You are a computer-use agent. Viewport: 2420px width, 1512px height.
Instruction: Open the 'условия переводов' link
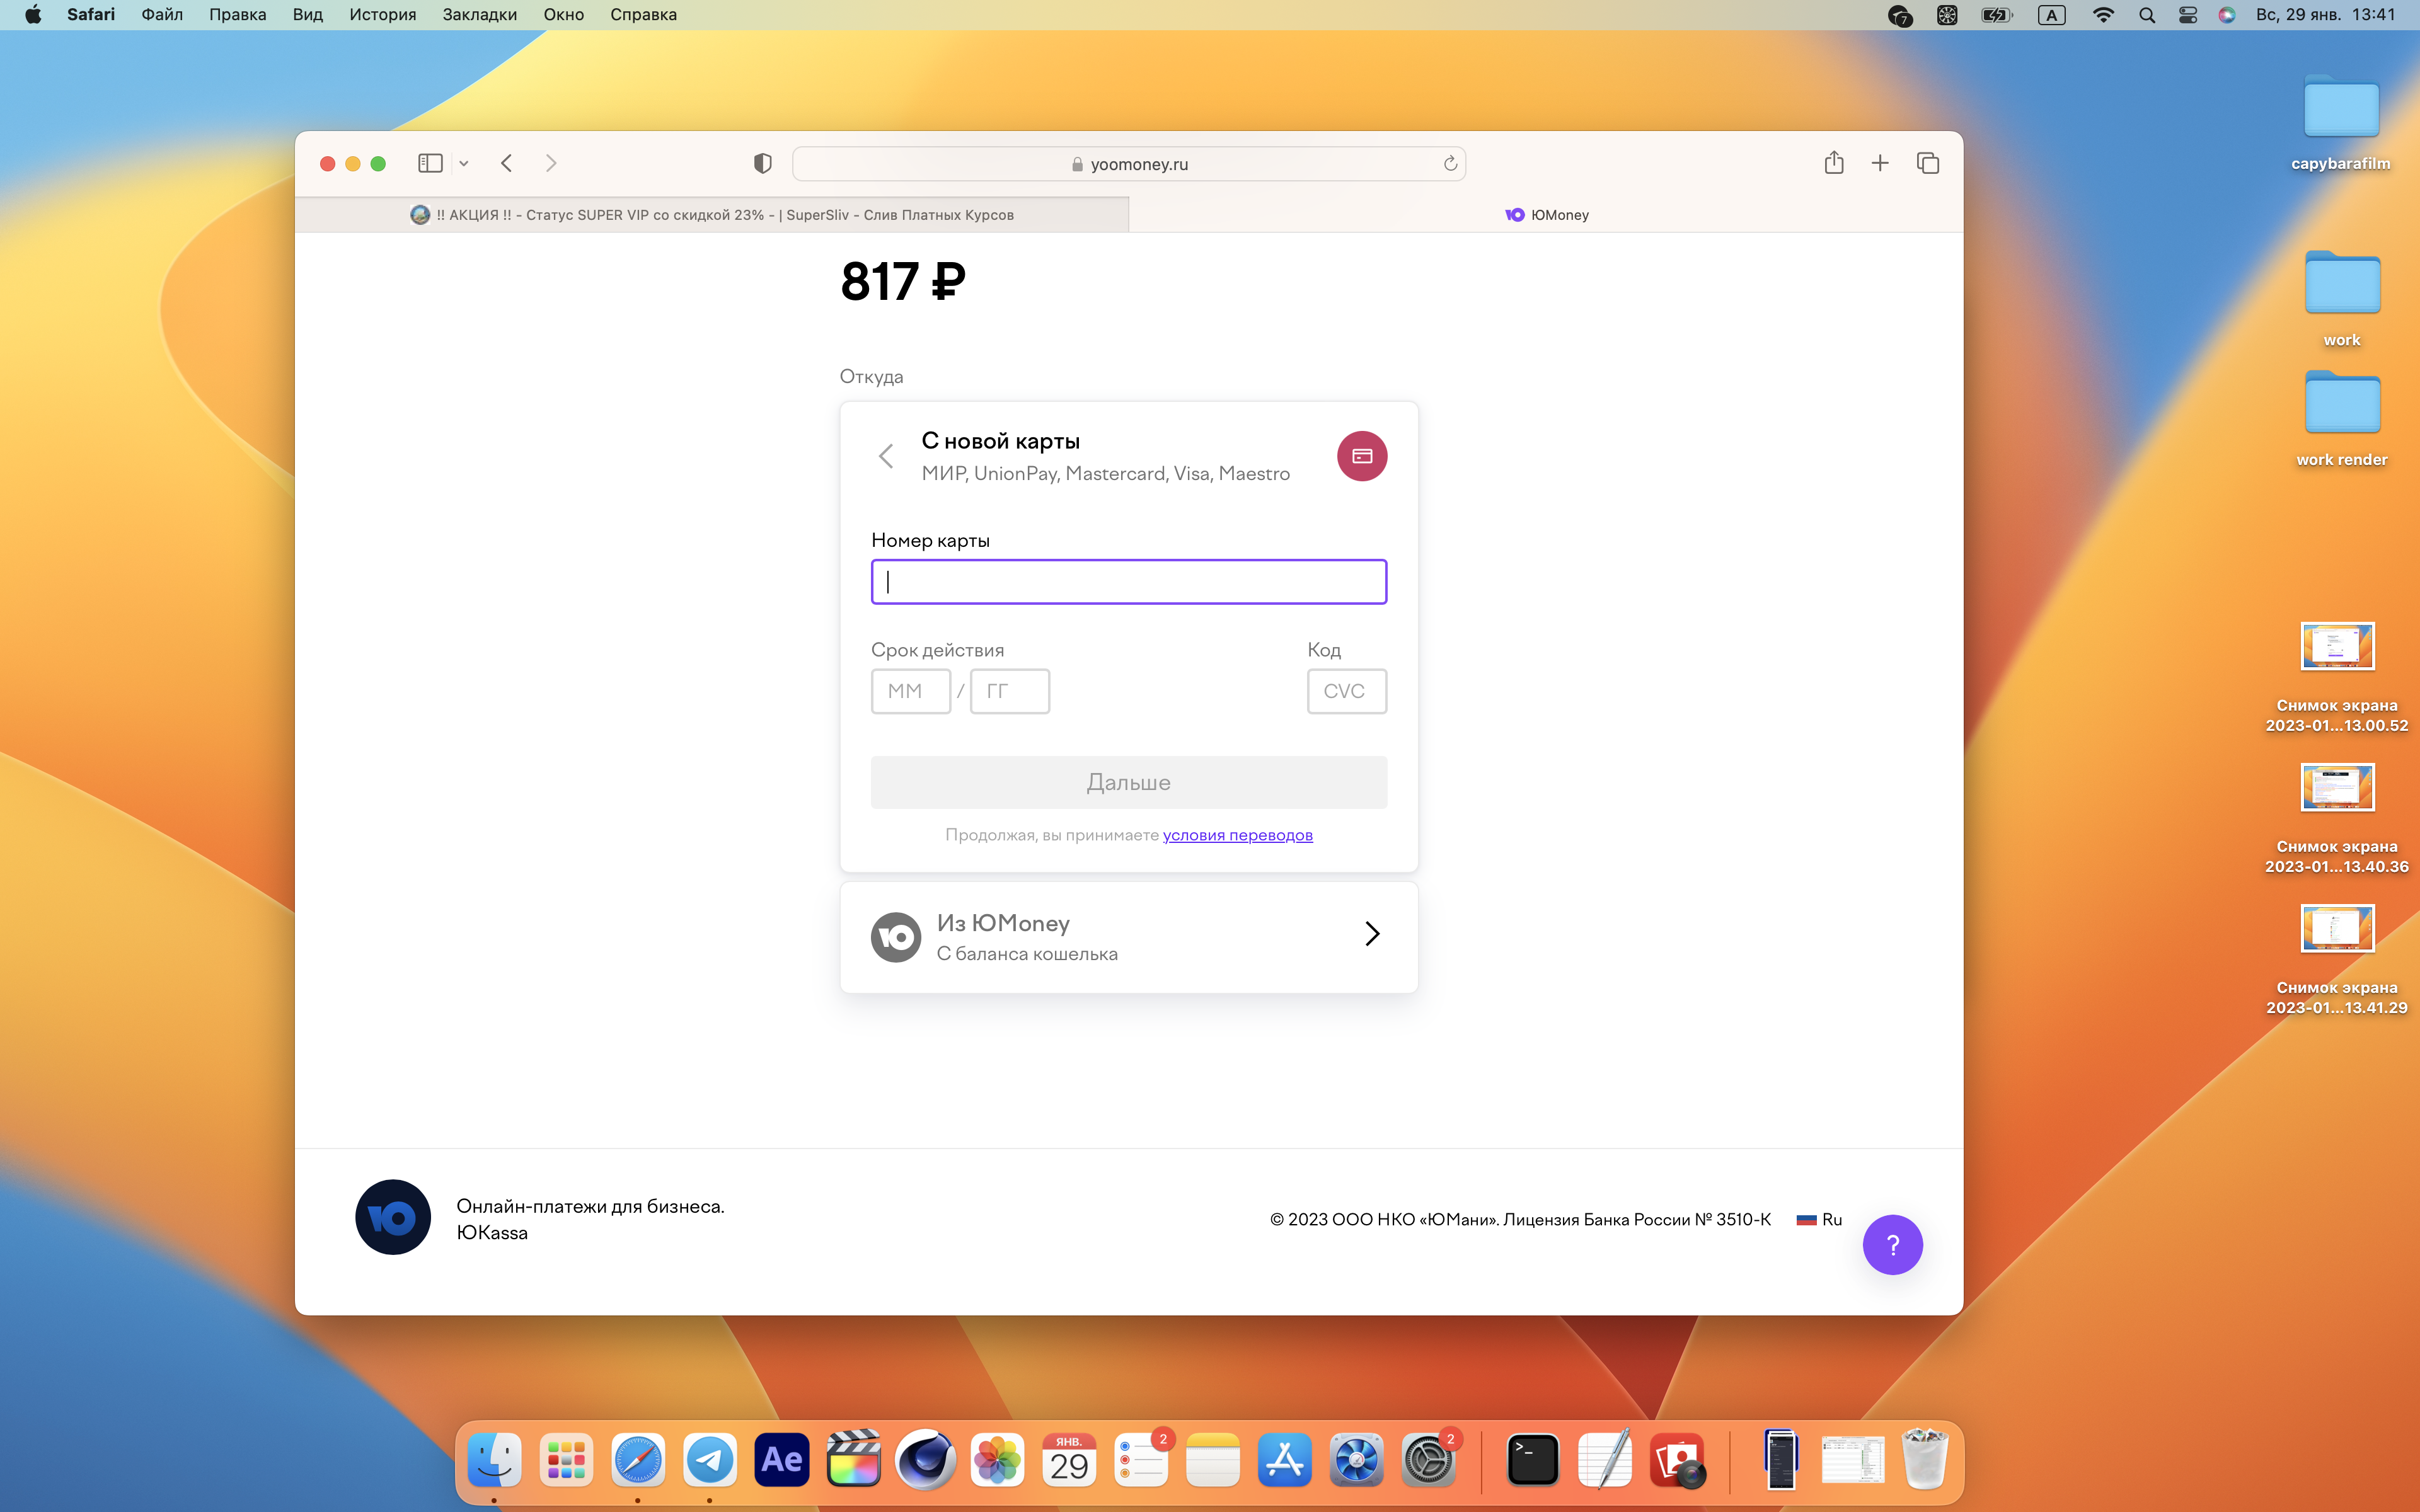[1238, 835]
